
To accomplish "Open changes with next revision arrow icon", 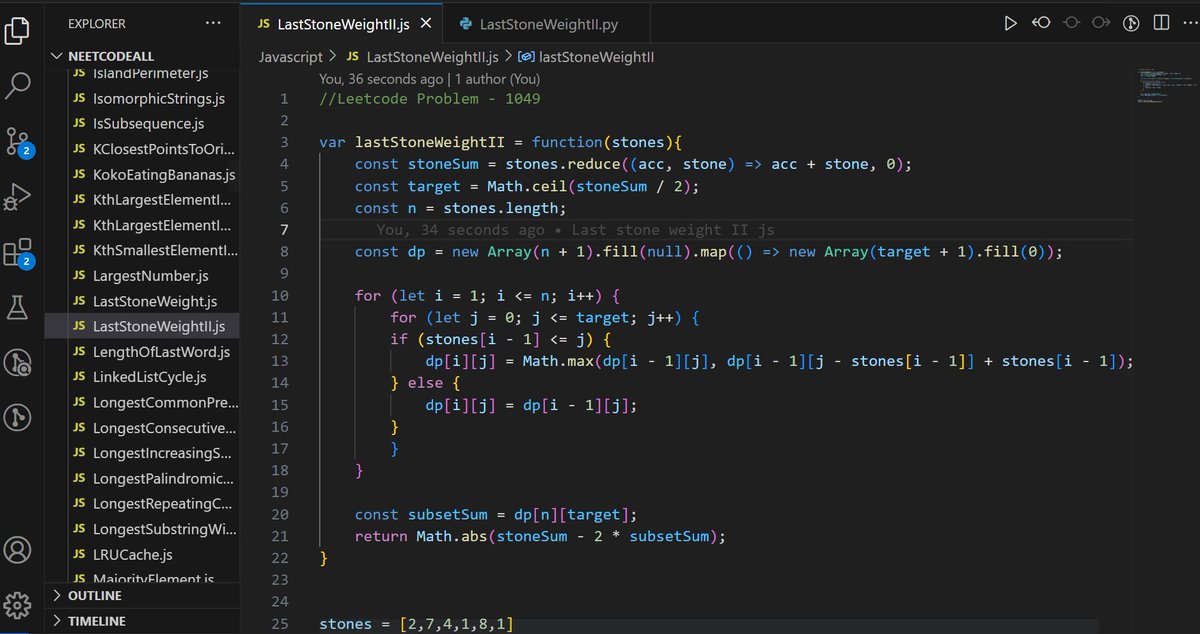I will [x=1101, y=23].
